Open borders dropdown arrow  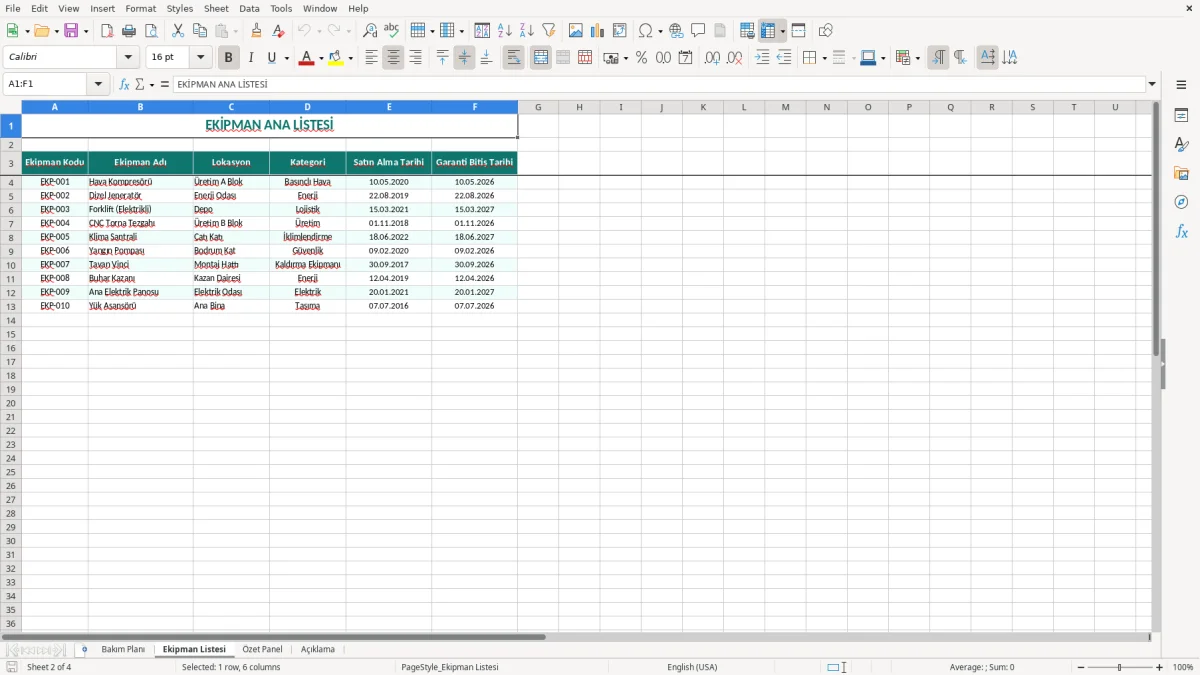(x=824, y=58)
